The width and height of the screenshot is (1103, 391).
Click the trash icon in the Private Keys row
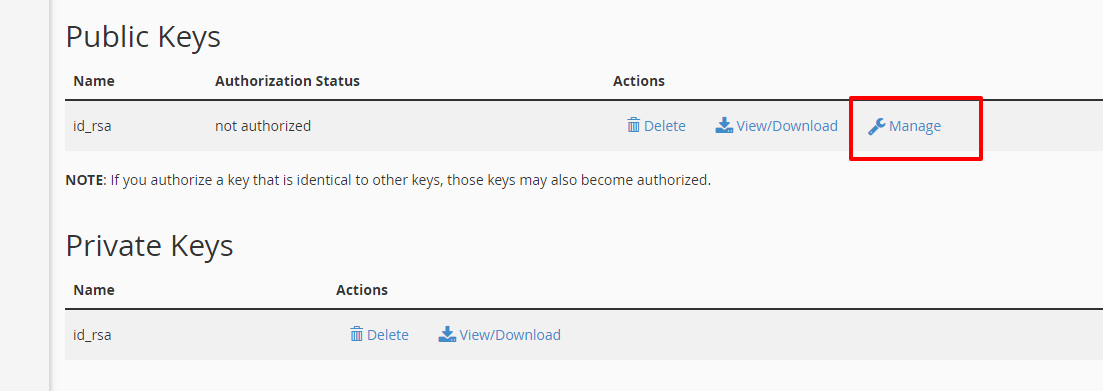357,334
